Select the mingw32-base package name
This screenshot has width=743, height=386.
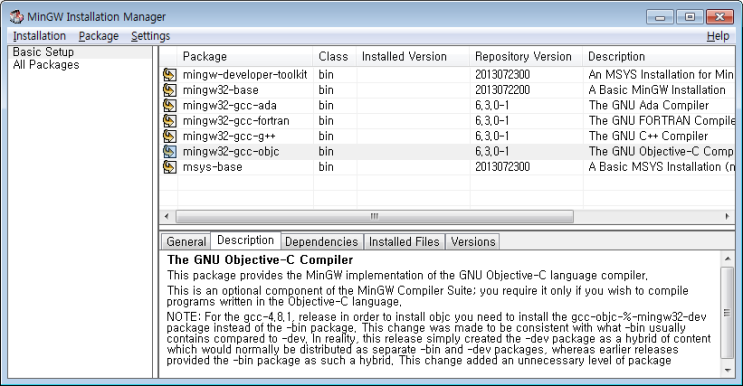221,90
